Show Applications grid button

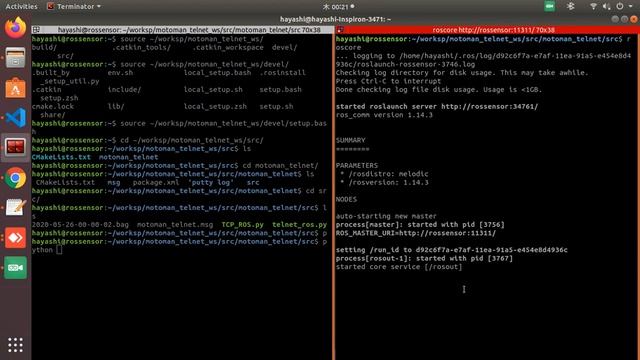(x=15, y=345)
